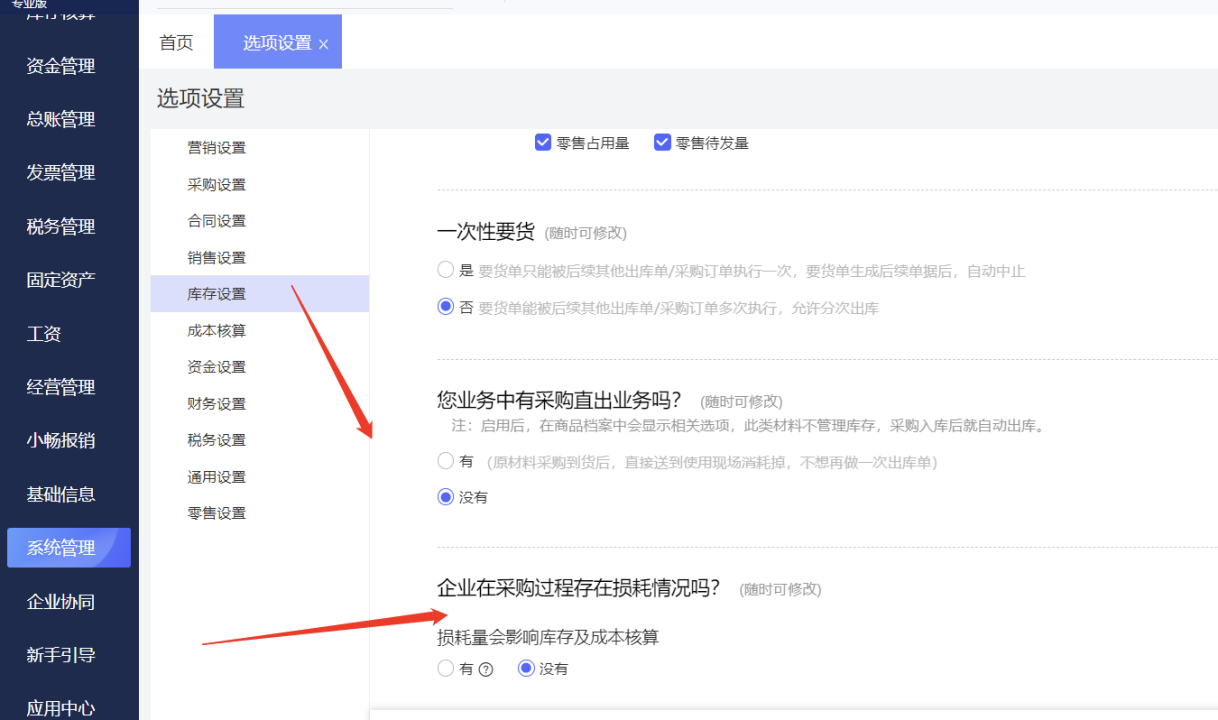Close the 选项设置 tab with the x
The image size is (1218, 720).
coord(323,45)
